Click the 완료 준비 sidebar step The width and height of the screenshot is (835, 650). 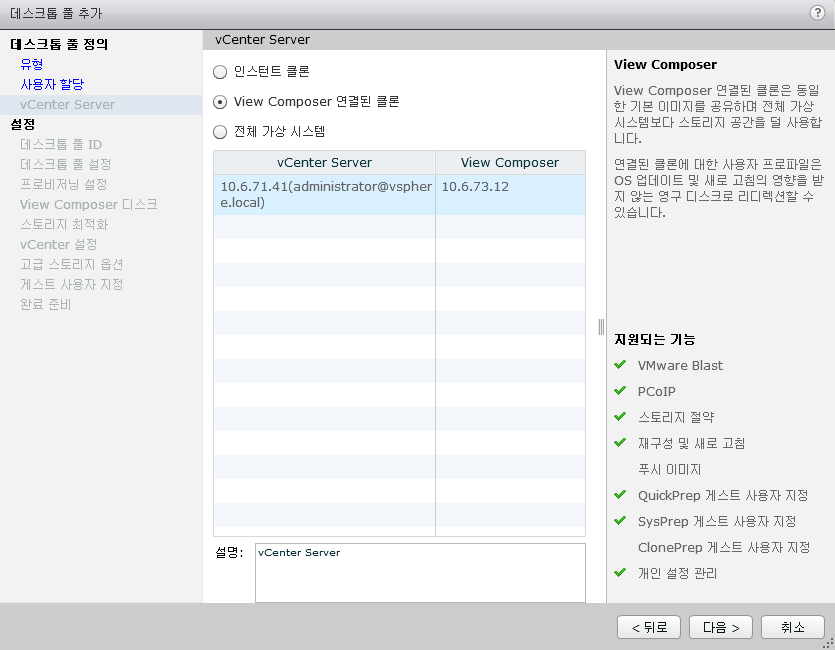coord(45,304)
